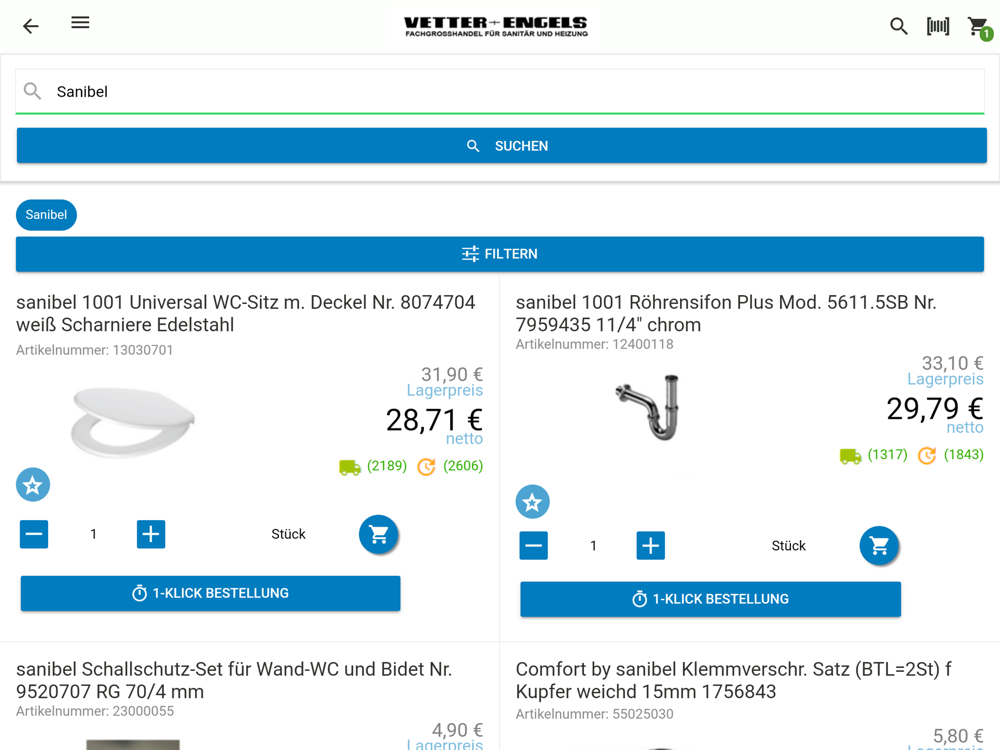
Task: Open the shopping cart
Action: 980,27
